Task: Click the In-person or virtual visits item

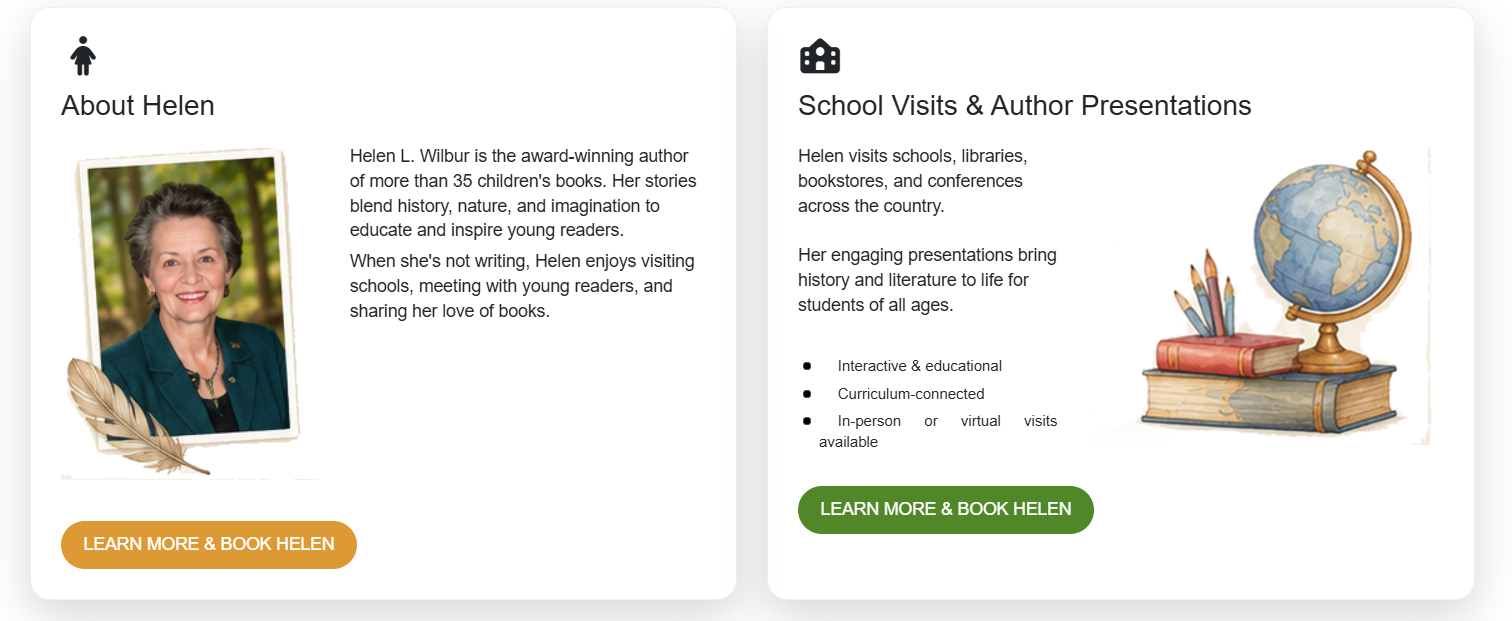Action: [x=938, y=432]
